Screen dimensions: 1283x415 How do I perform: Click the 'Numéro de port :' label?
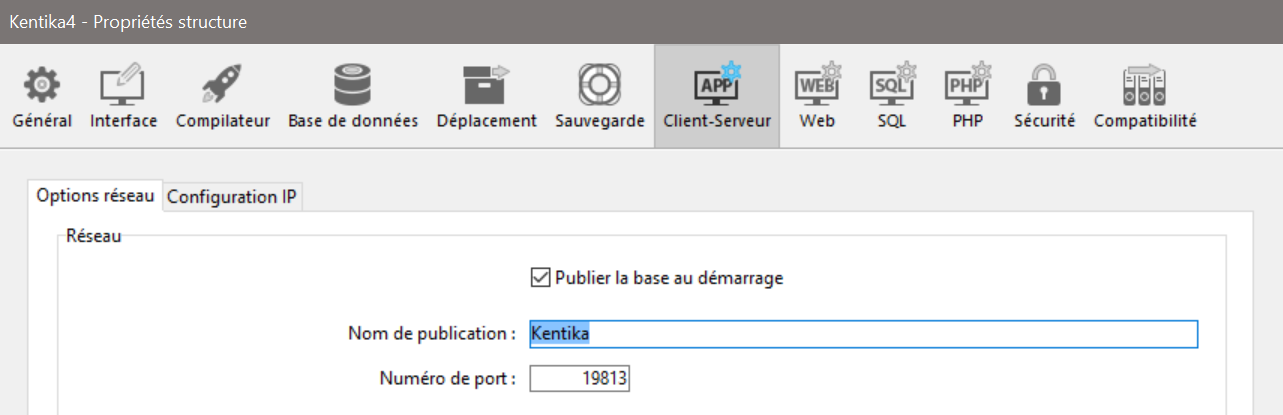[448, 378]
